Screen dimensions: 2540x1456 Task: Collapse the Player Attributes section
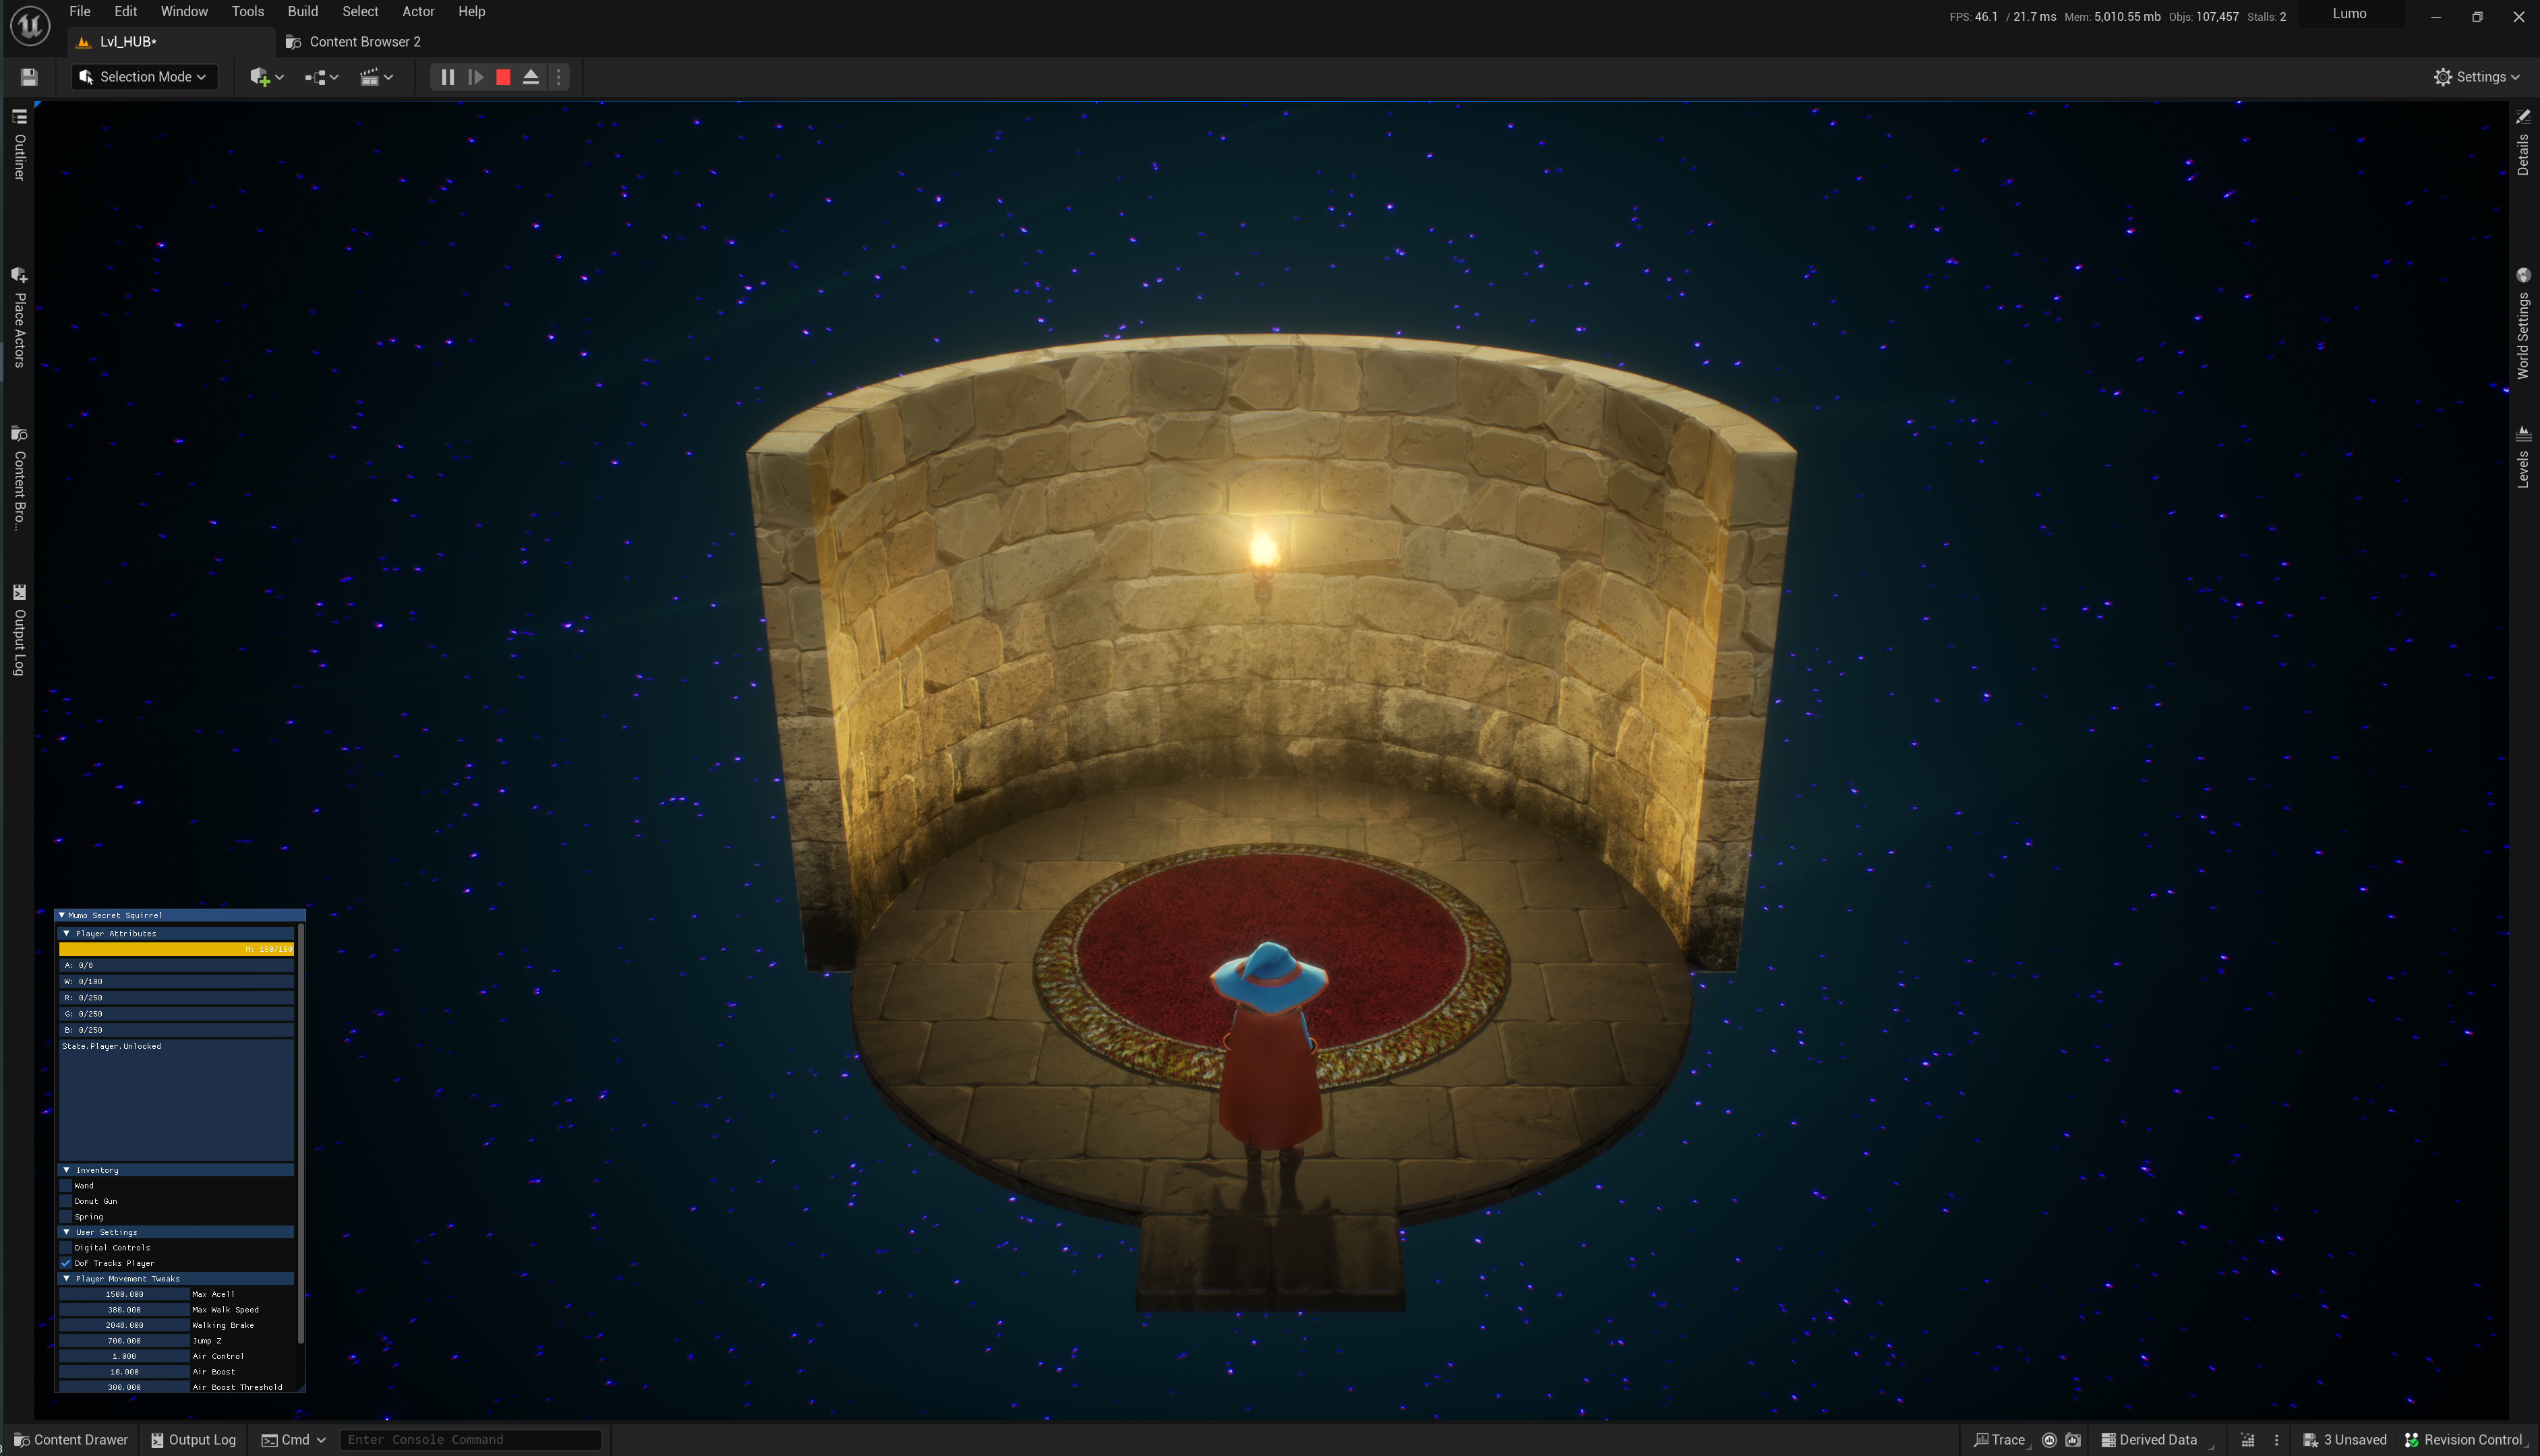pos(67,933)
